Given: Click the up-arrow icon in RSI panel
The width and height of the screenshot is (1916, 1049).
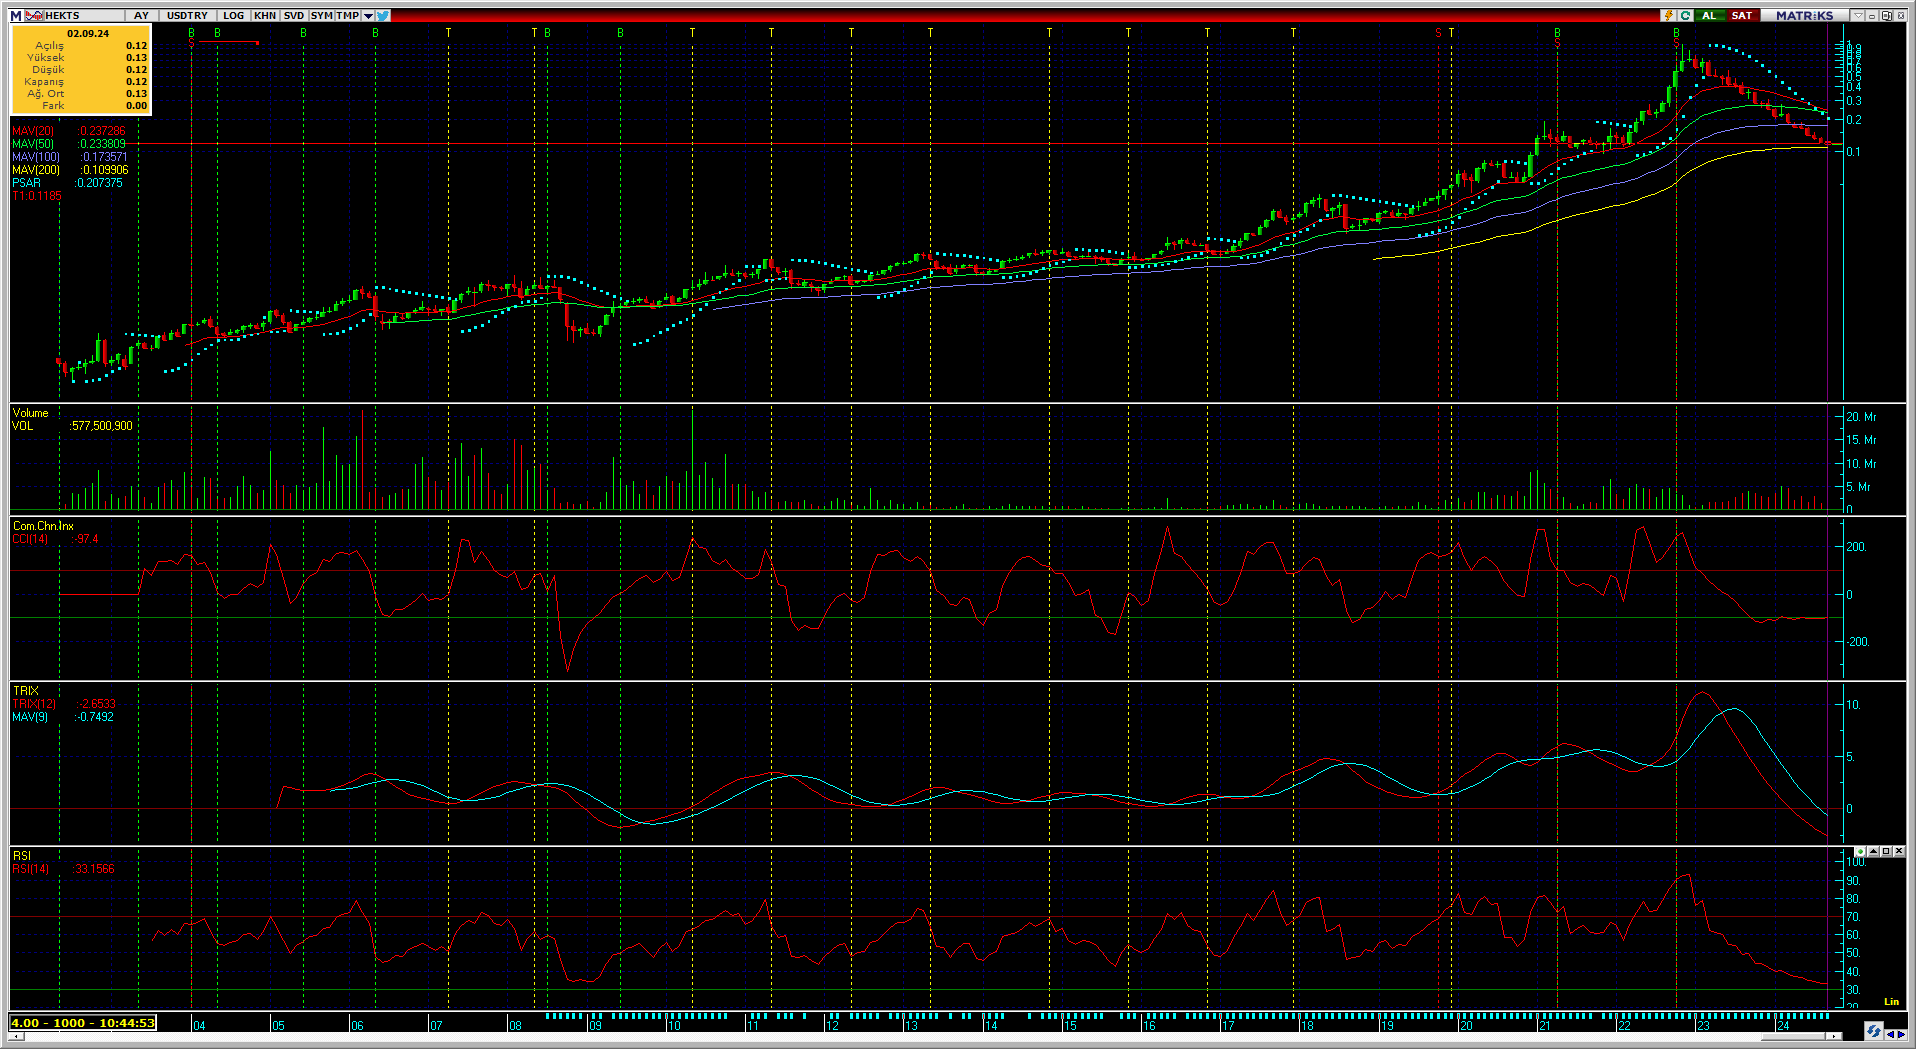Looking at the screenshot, I should point(1873,851).
